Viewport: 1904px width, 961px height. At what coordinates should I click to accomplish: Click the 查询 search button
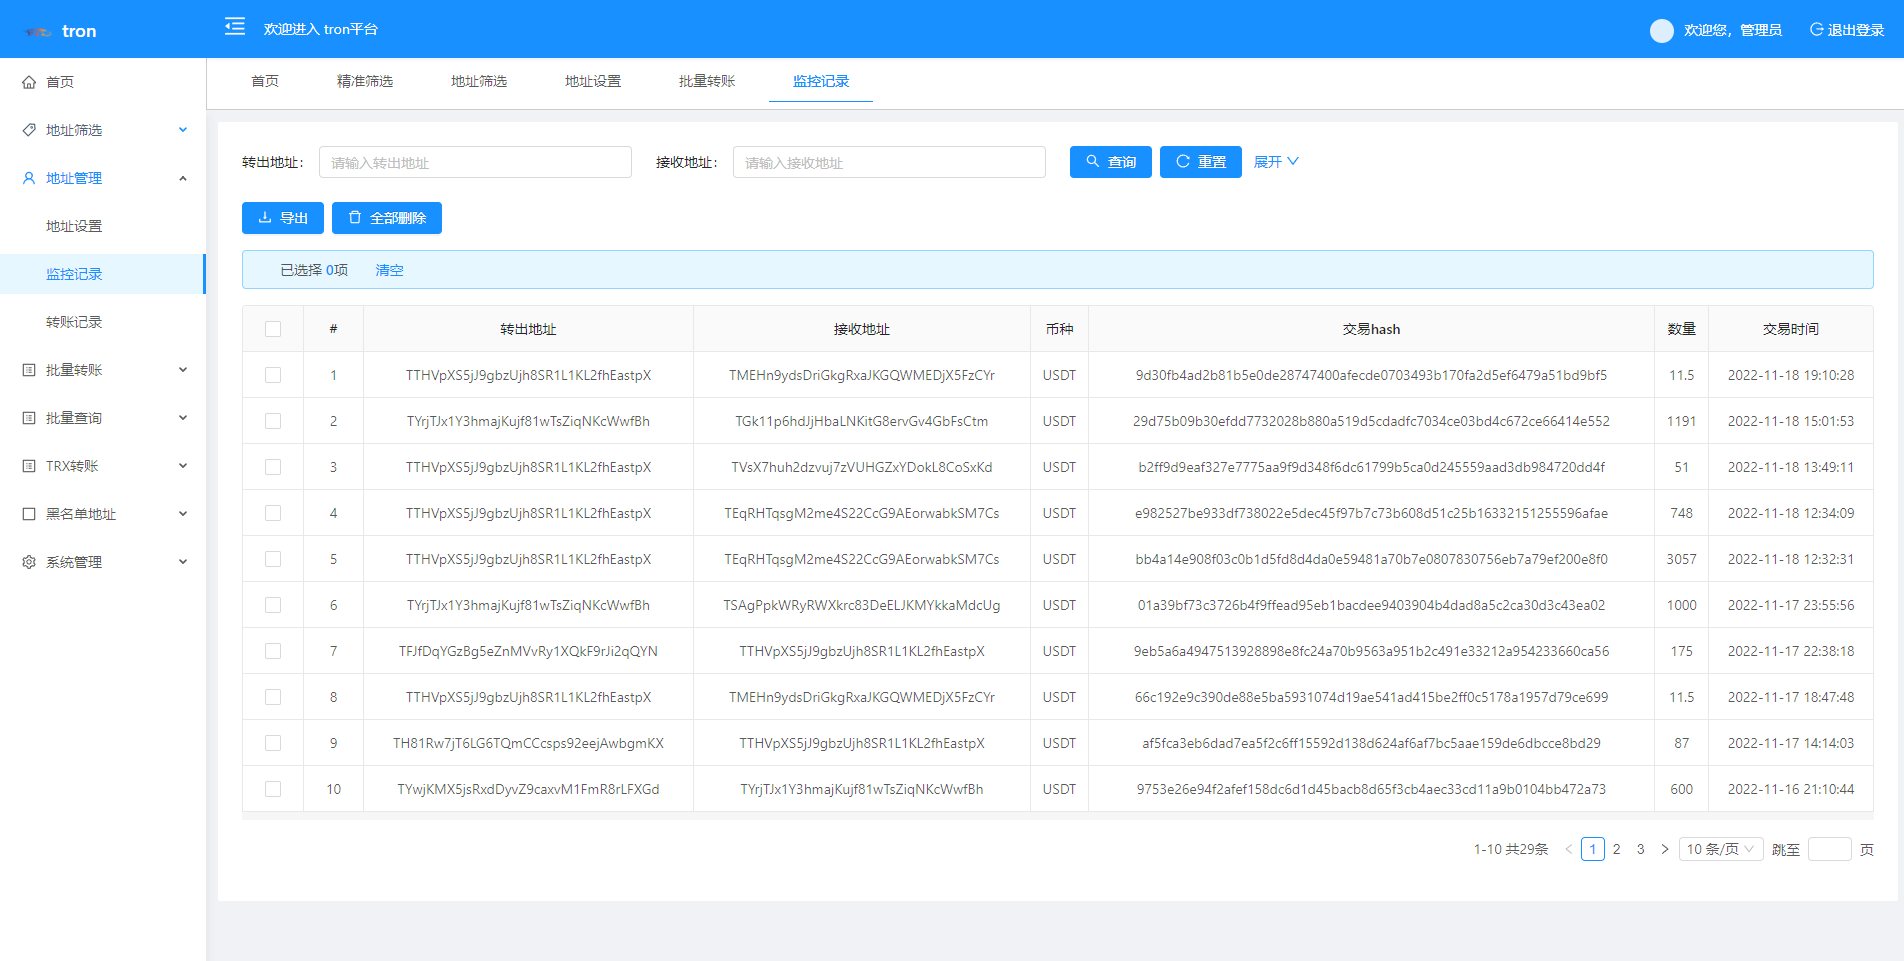[1110, 162]
